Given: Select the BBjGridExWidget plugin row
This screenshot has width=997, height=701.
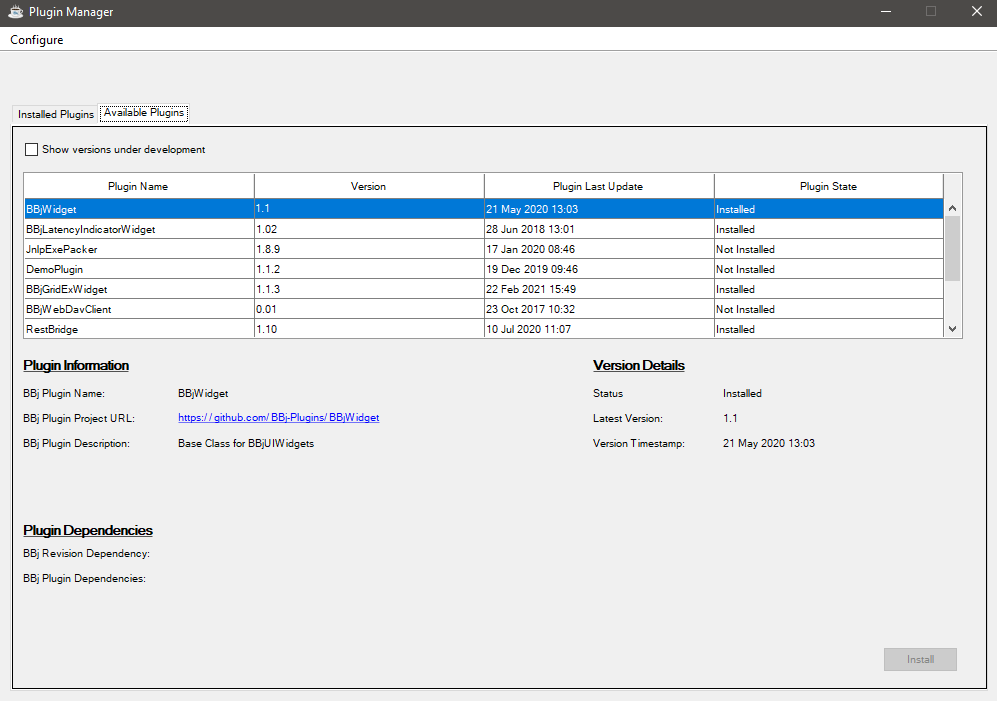Looking at the screenshot, I should click(483, 289).
